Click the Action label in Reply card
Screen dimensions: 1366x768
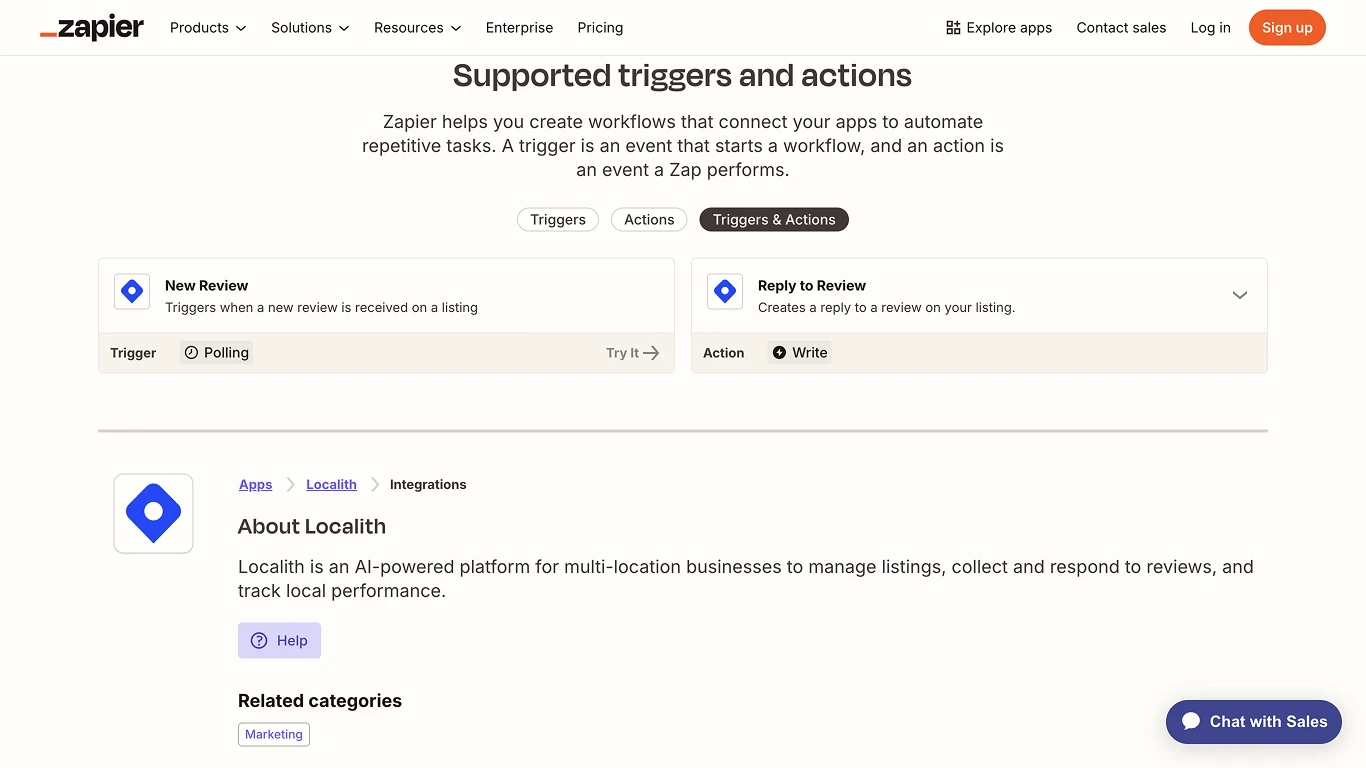point(723,353)
